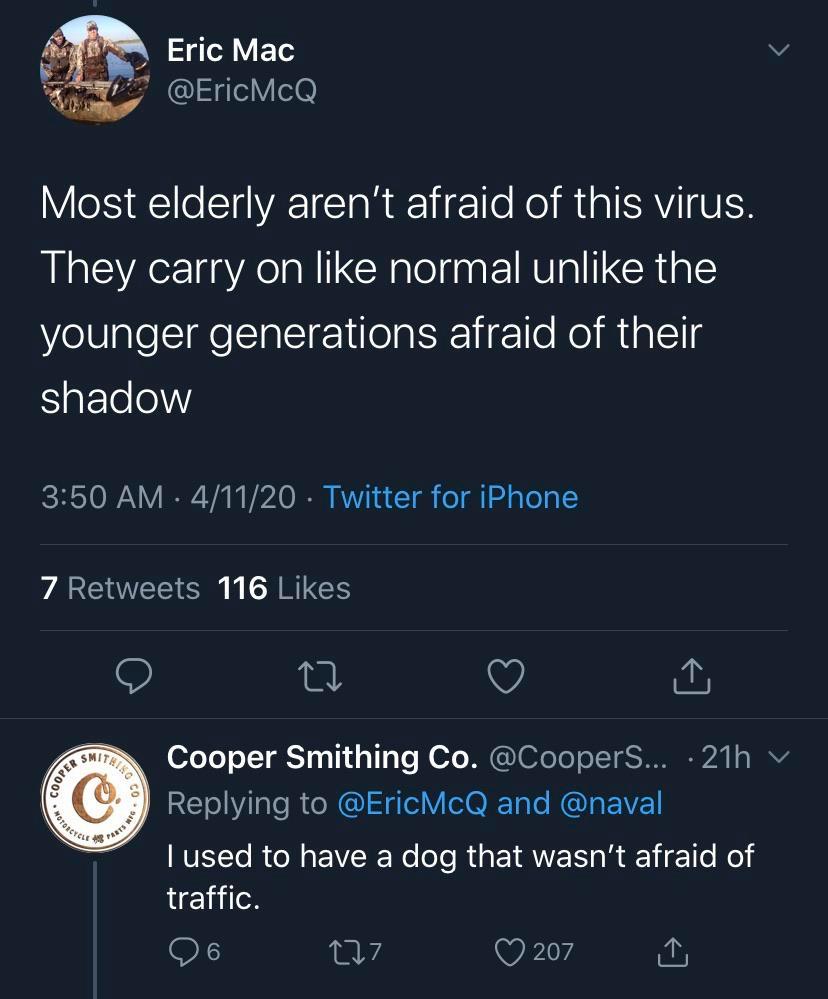Viewport: 828px width, 999px height.
Task: Open the Twitter for iPhone link
Action: 450,497
